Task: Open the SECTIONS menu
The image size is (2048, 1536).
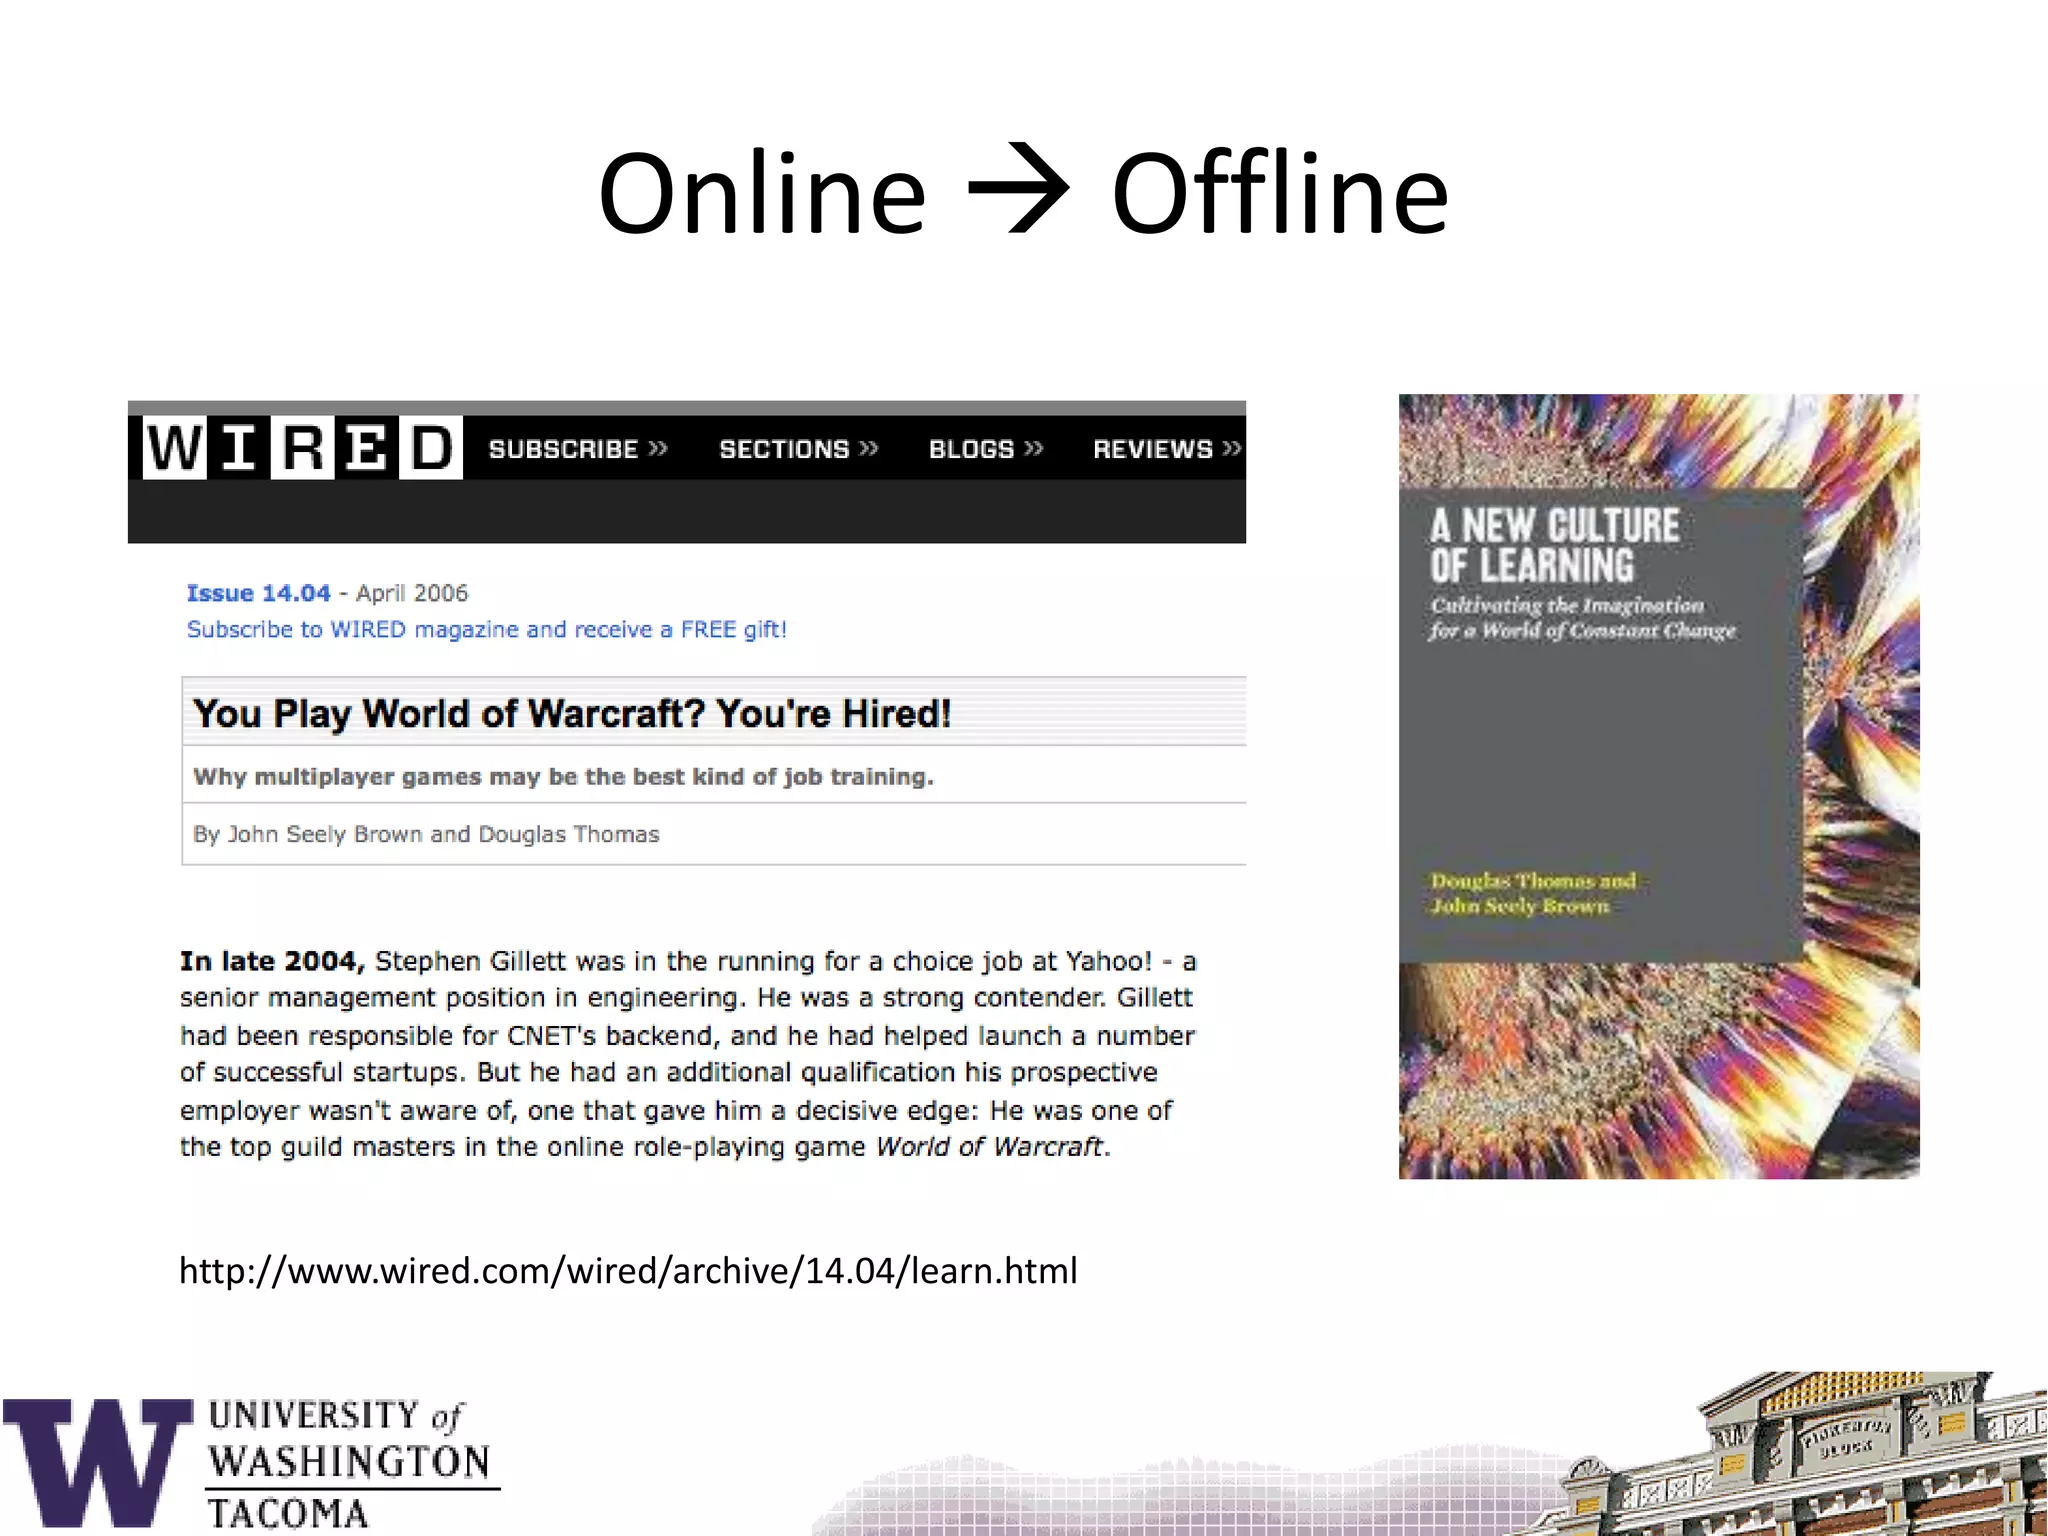Action: (799, 449)
